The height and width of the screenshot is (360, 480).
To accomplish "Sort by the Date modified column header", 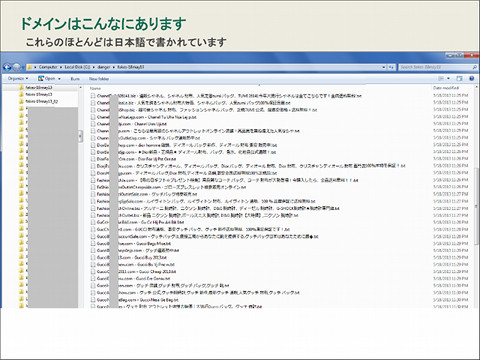I will (446, 88).
